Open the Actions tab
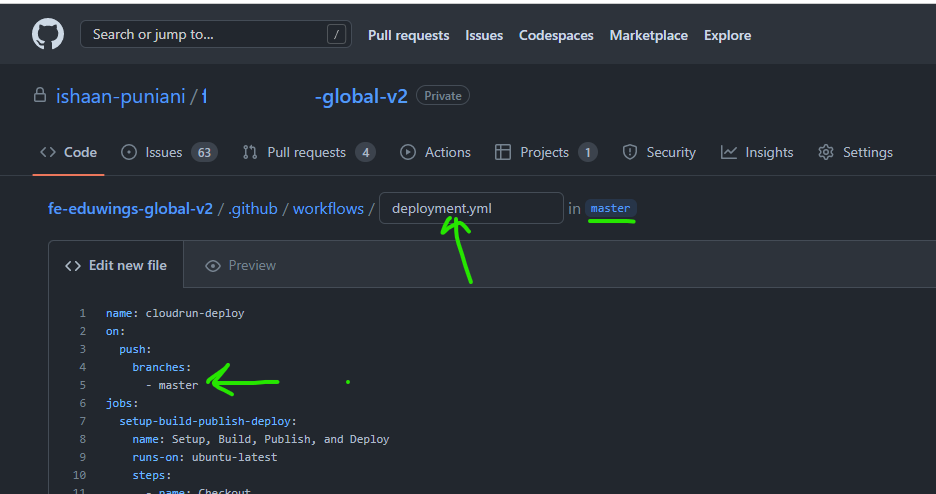Screen dimensions: 936x494 point(435,152)
